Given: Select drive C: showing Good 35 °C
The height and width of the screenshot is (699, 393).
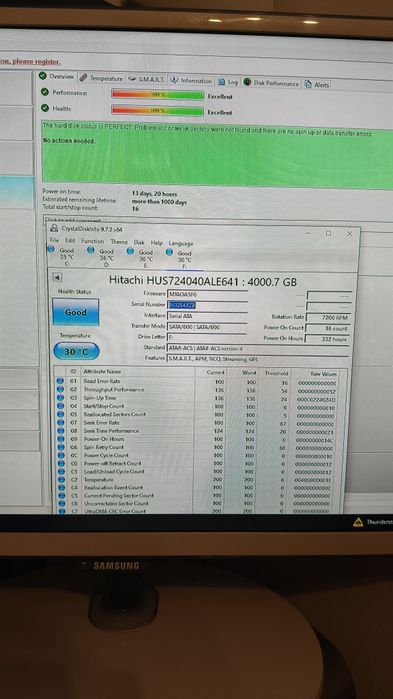Looking at the screenshot, I should 63,257.
